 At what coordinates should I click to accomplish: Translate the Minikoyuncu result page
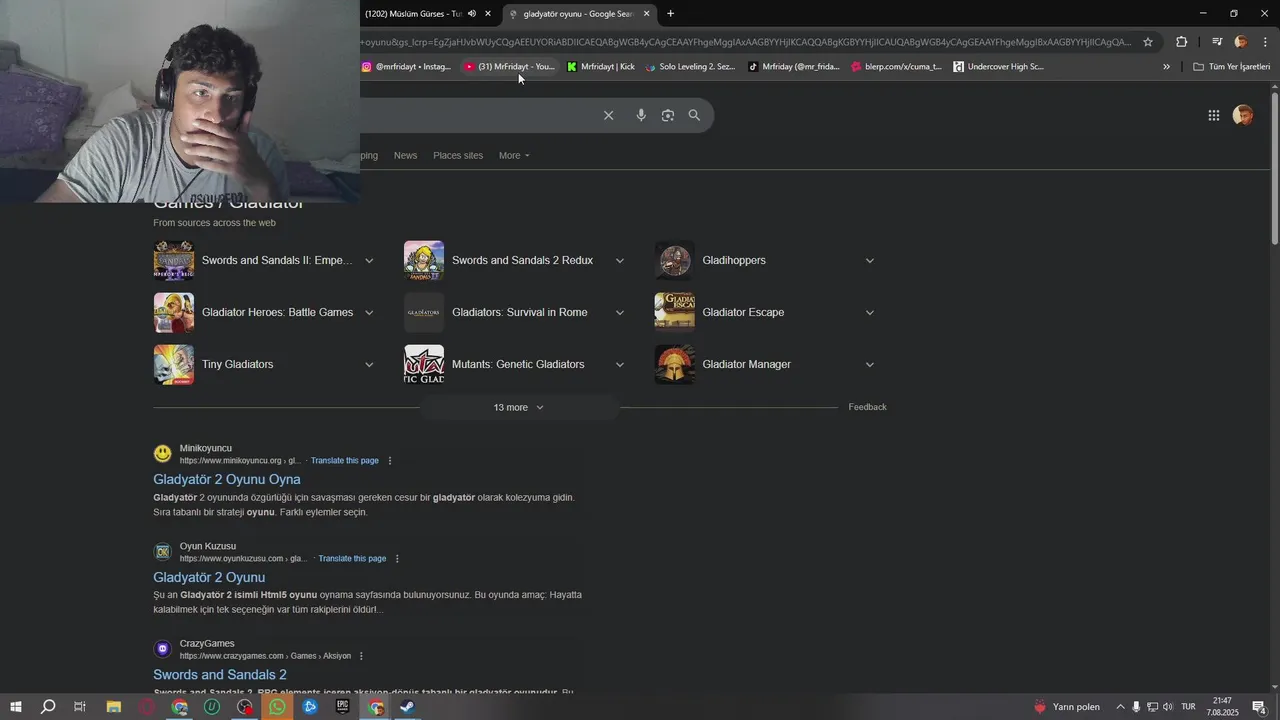(345, 461)
